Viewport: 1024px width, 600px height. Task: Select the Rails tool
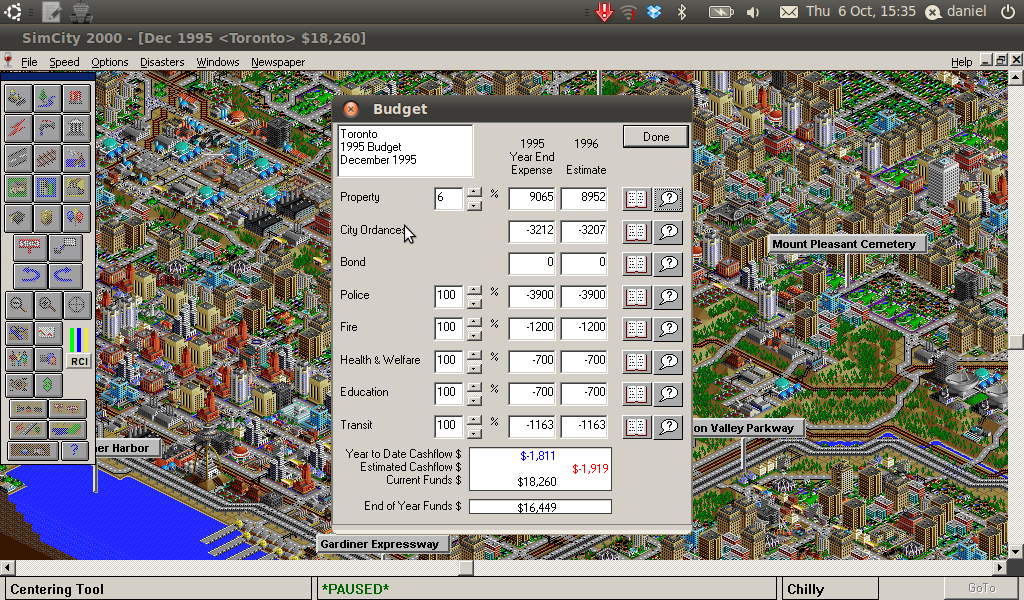tap(47, 158)
